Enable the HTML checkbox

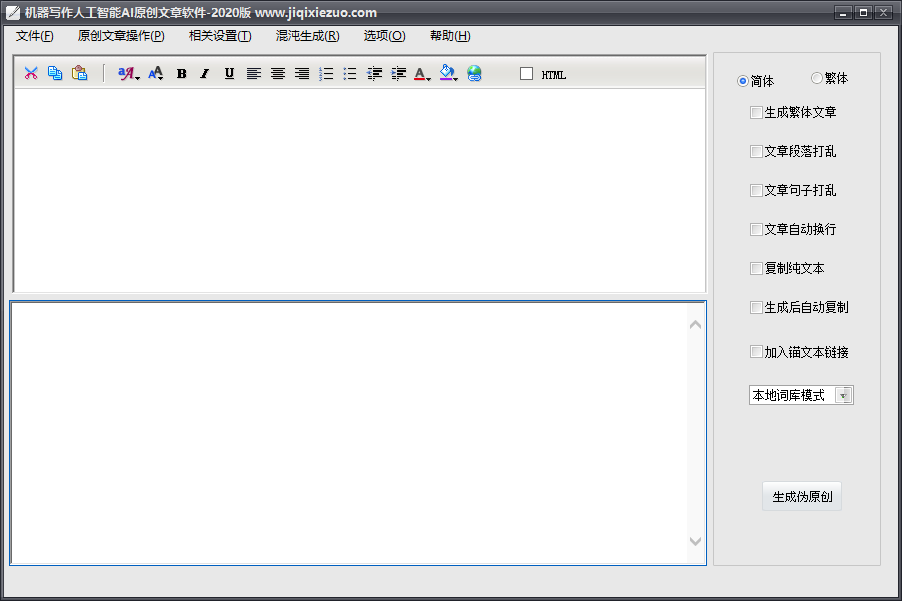(x=527, y=74)
